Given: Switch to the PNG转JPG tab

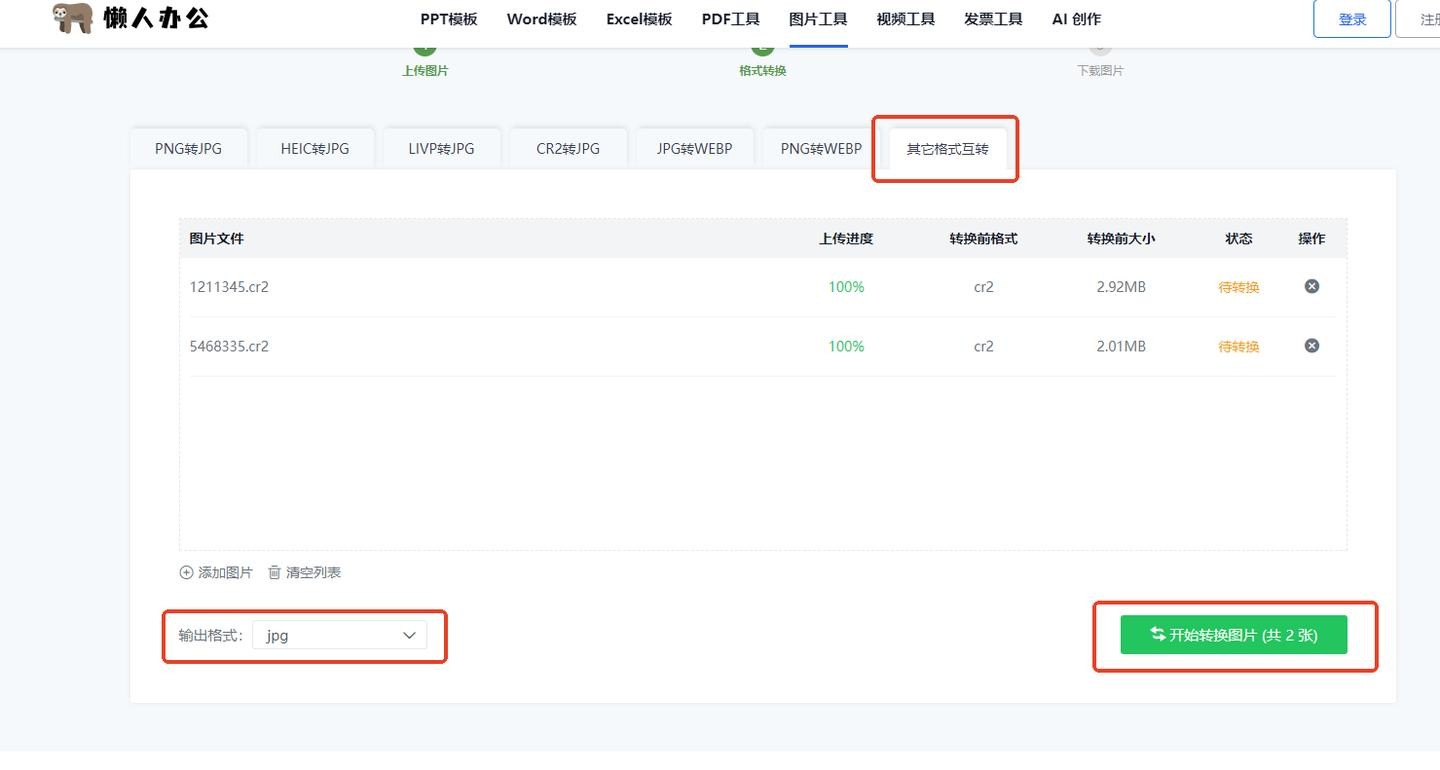Looking at the screenshot, I should (188, 149).
